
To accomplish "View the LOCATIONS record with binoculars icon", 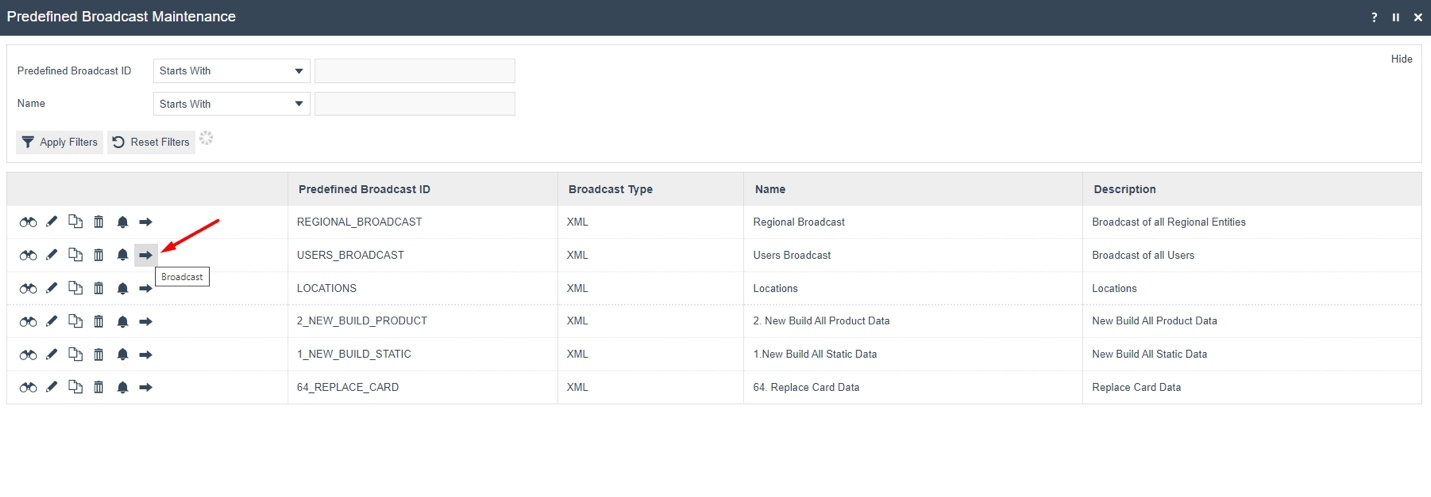I will 28,288.
